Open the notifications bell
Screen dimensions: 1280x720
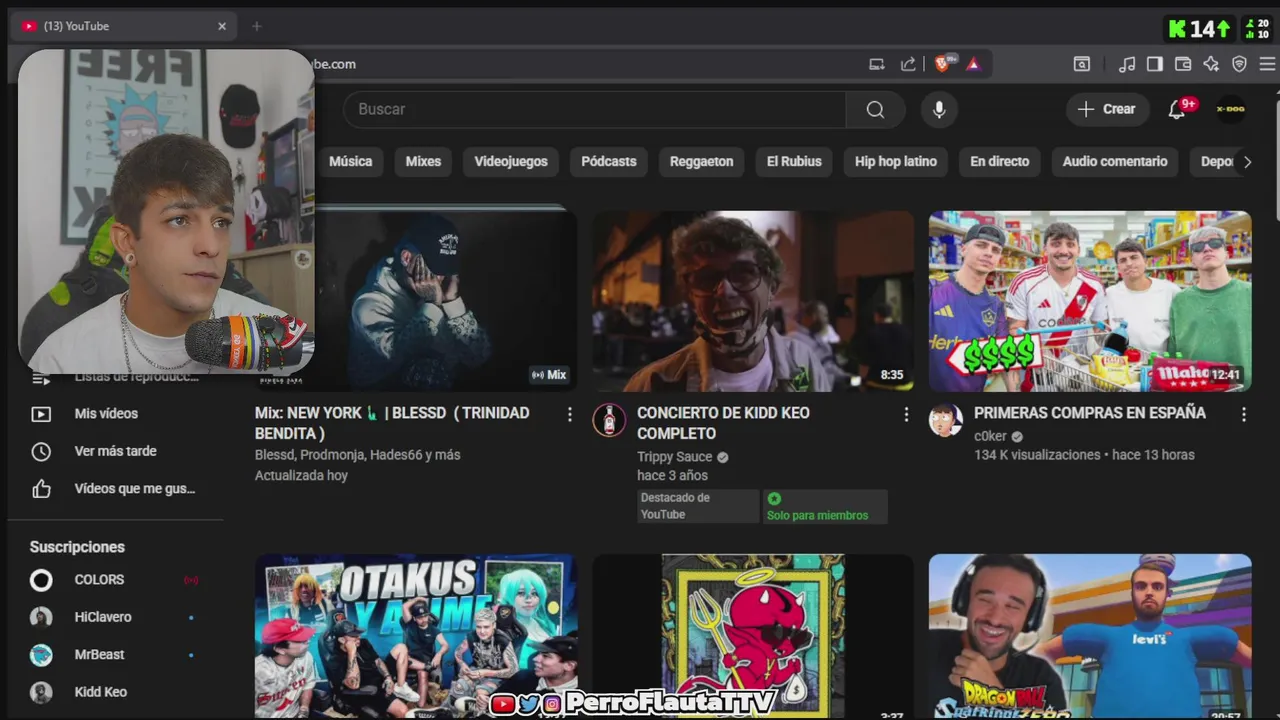(1177, 109)
